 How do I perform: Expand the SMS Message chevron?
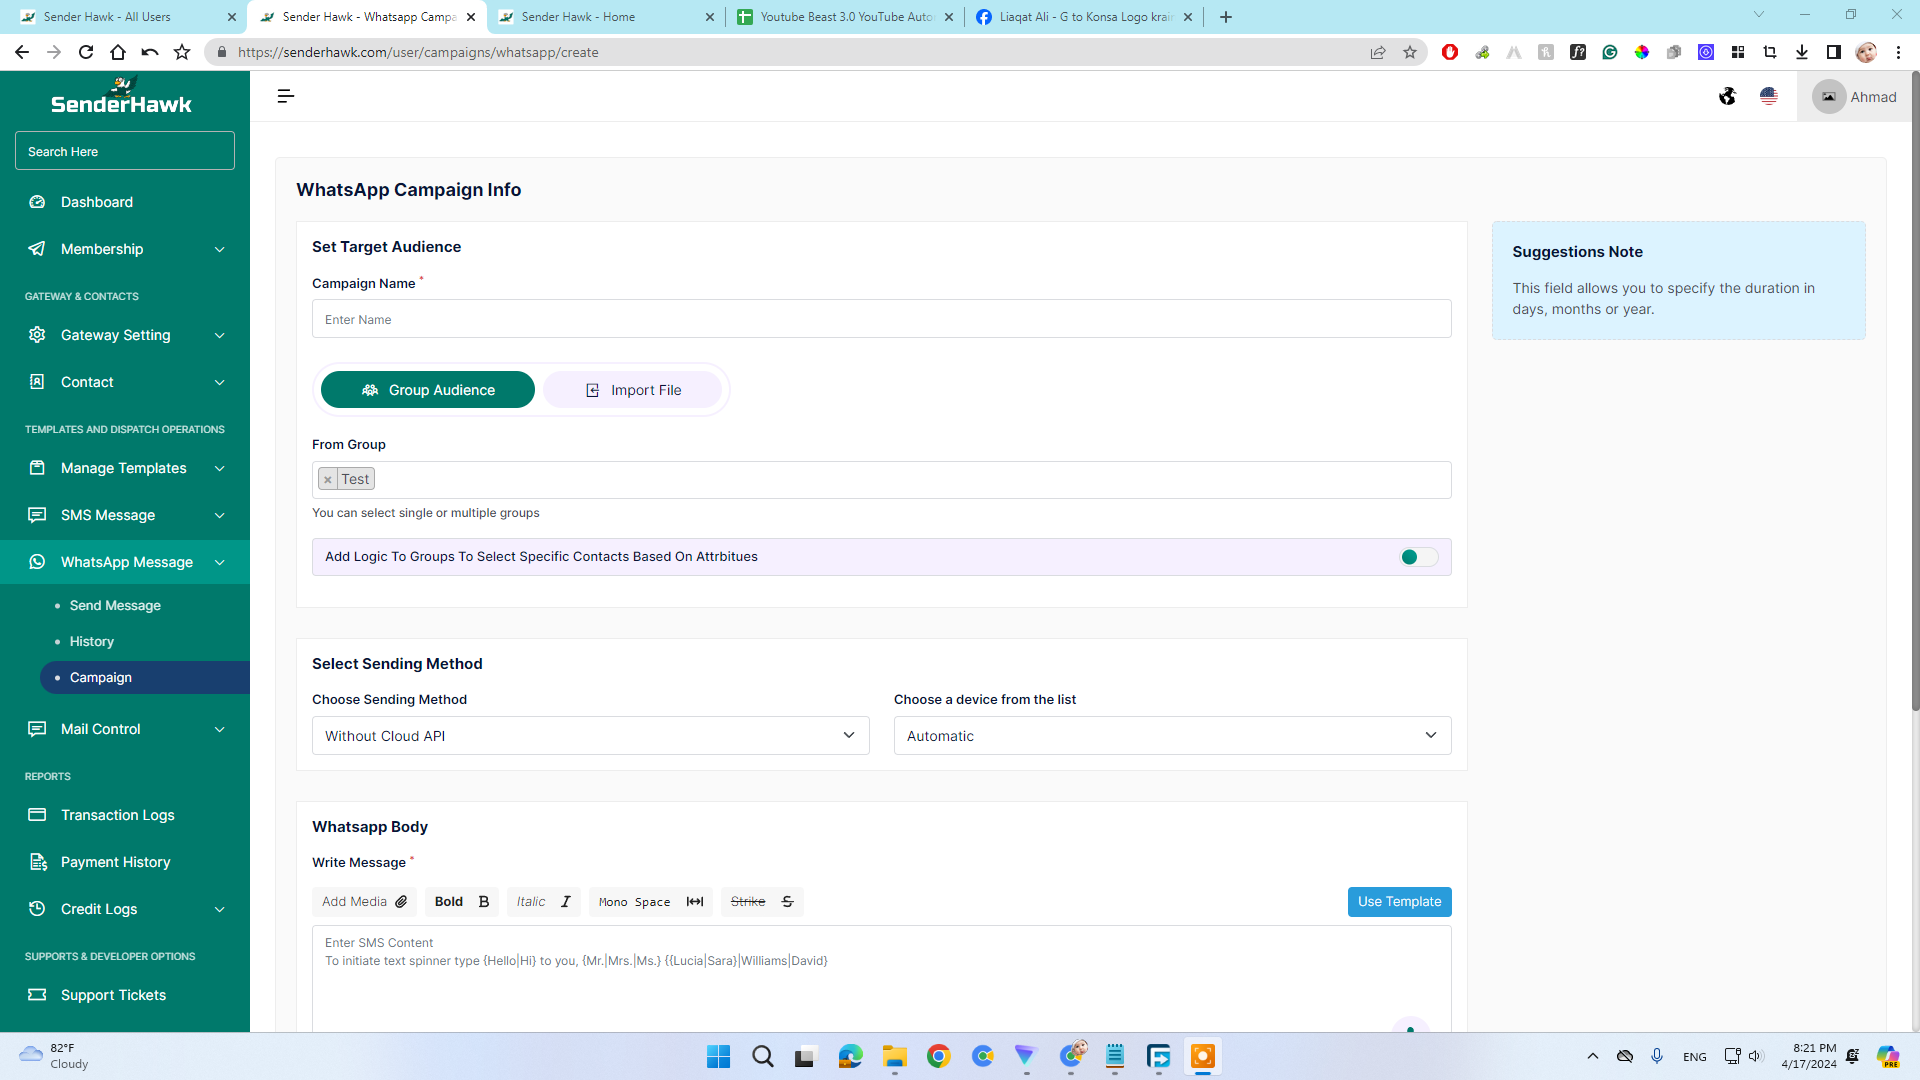pyautogui.click(x=220, y=515)
